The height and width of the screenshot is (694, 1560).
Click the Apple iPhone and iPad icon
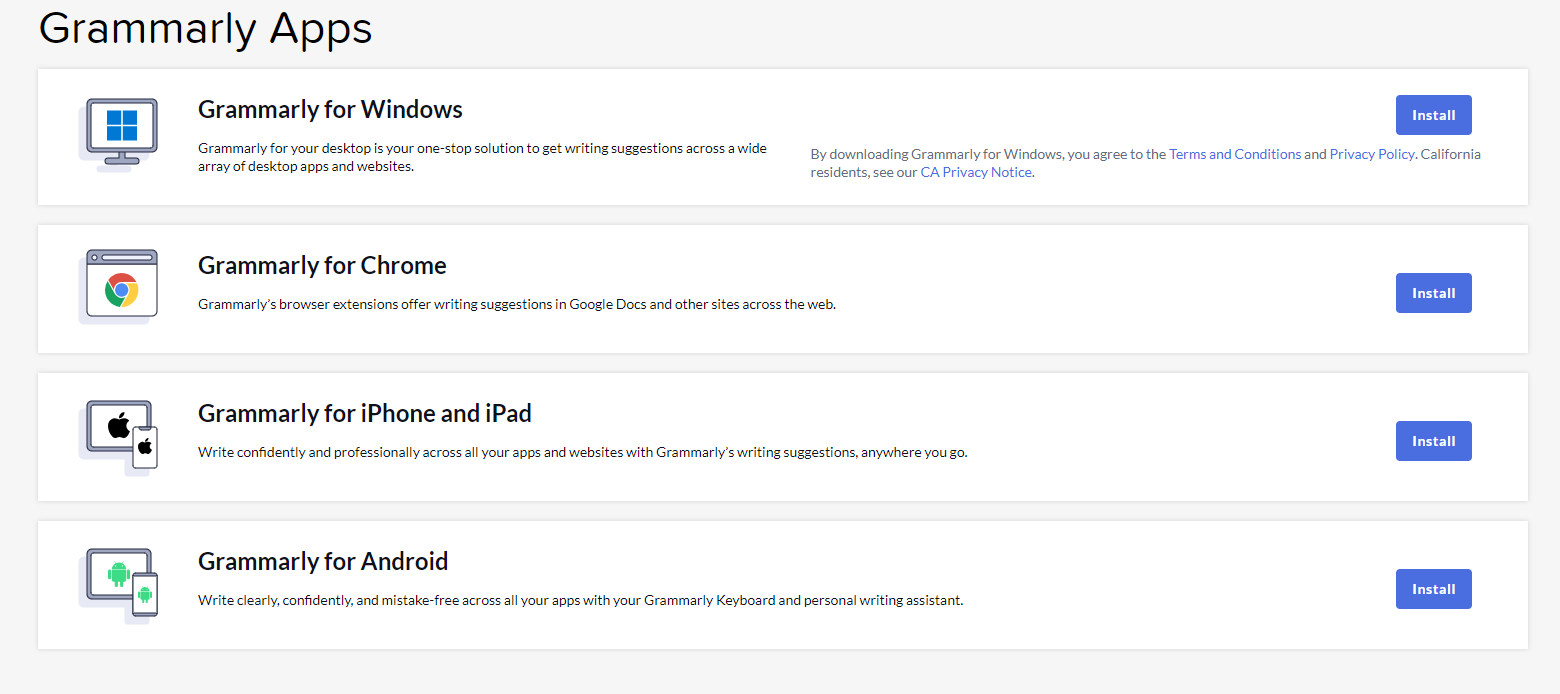[x=120, y=434]
